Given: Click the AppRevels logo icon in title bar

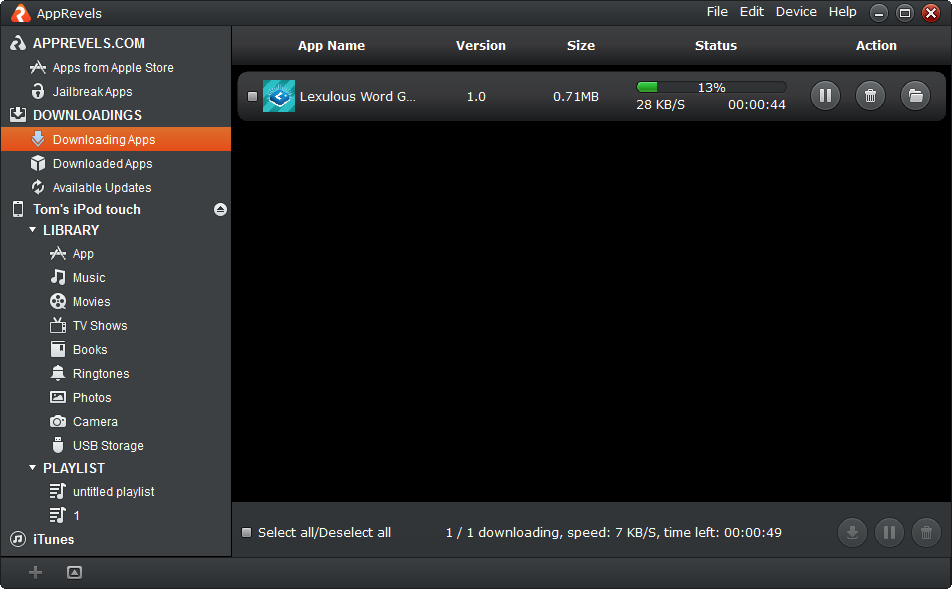Looking at the screenshot, I should click(21, 13).
